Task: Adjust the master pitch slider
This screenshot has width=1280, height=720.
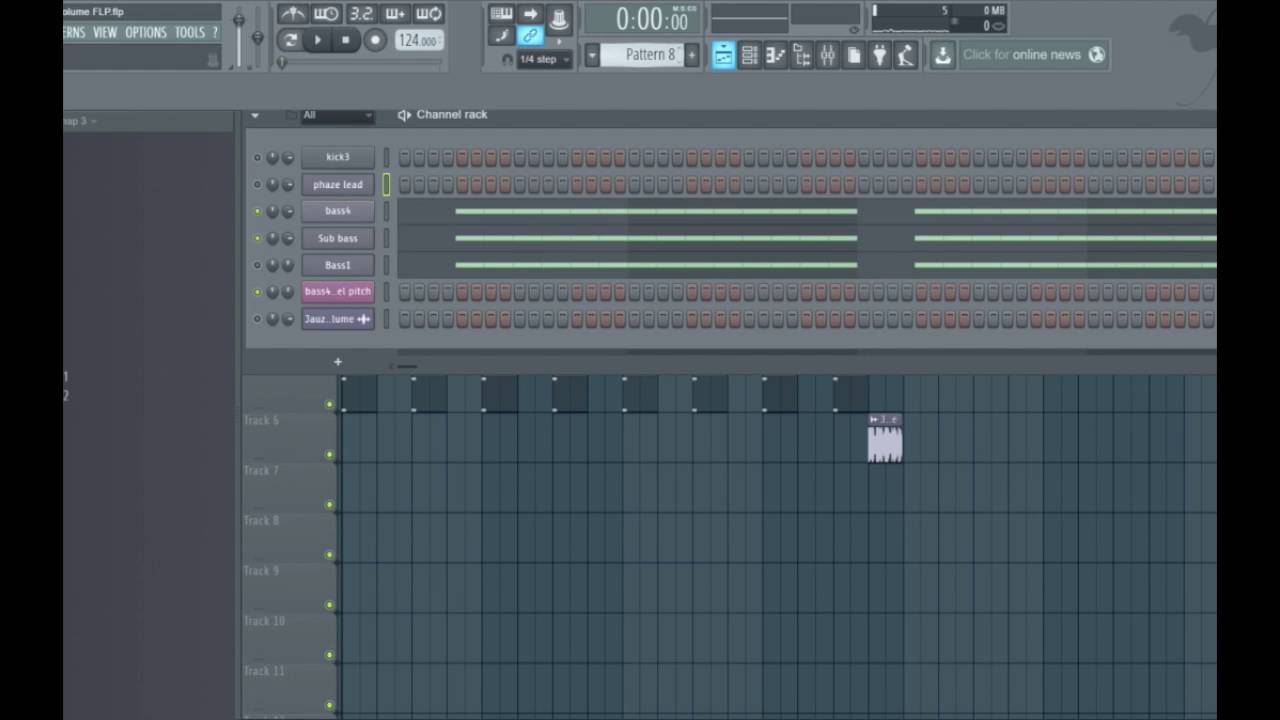Action: (257, 36)
